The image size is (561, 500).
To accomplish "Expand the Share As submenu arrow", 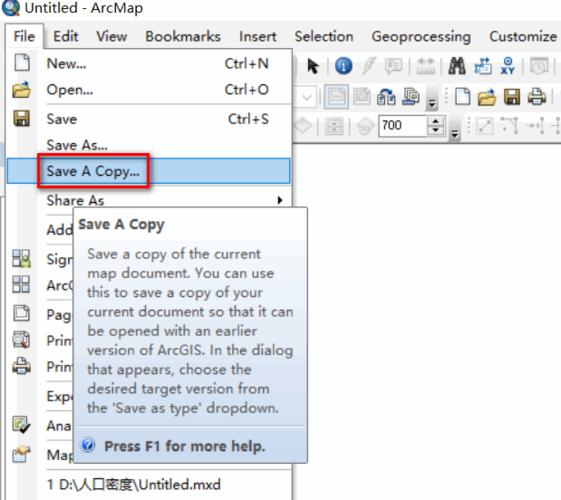I will pyautogui.click(x=280, y=200).
